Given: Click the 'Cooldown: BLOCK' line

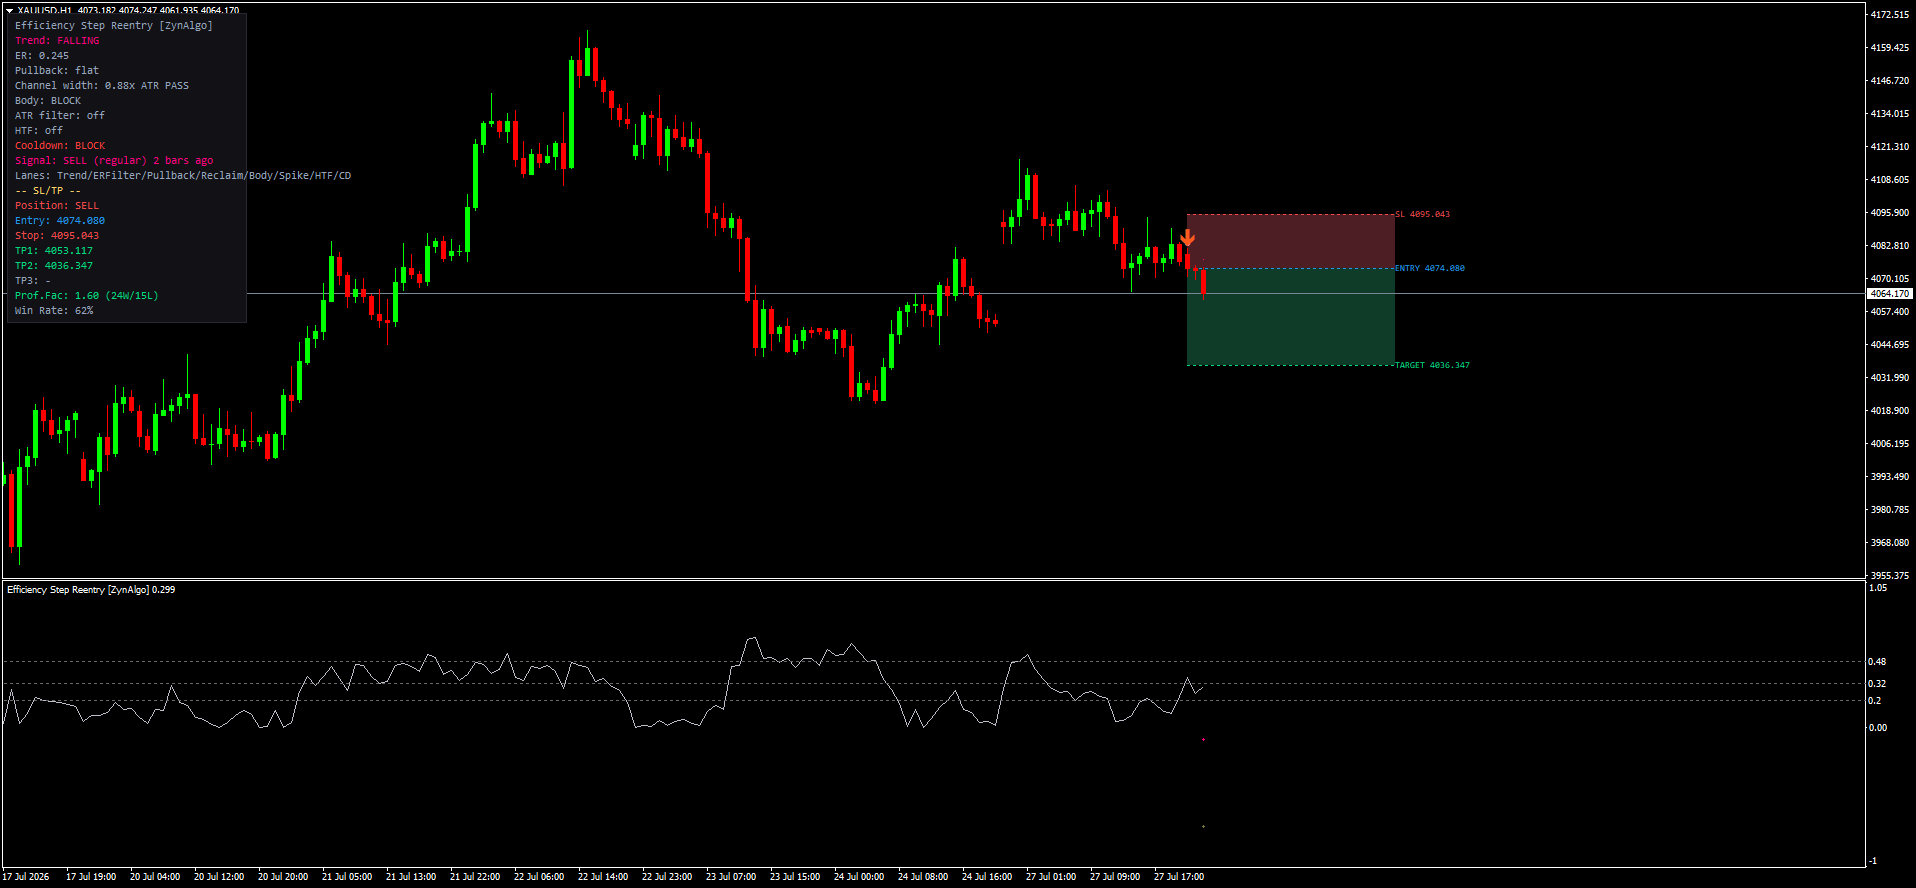Looking at the screenshot, I should [x=60, y=146].
